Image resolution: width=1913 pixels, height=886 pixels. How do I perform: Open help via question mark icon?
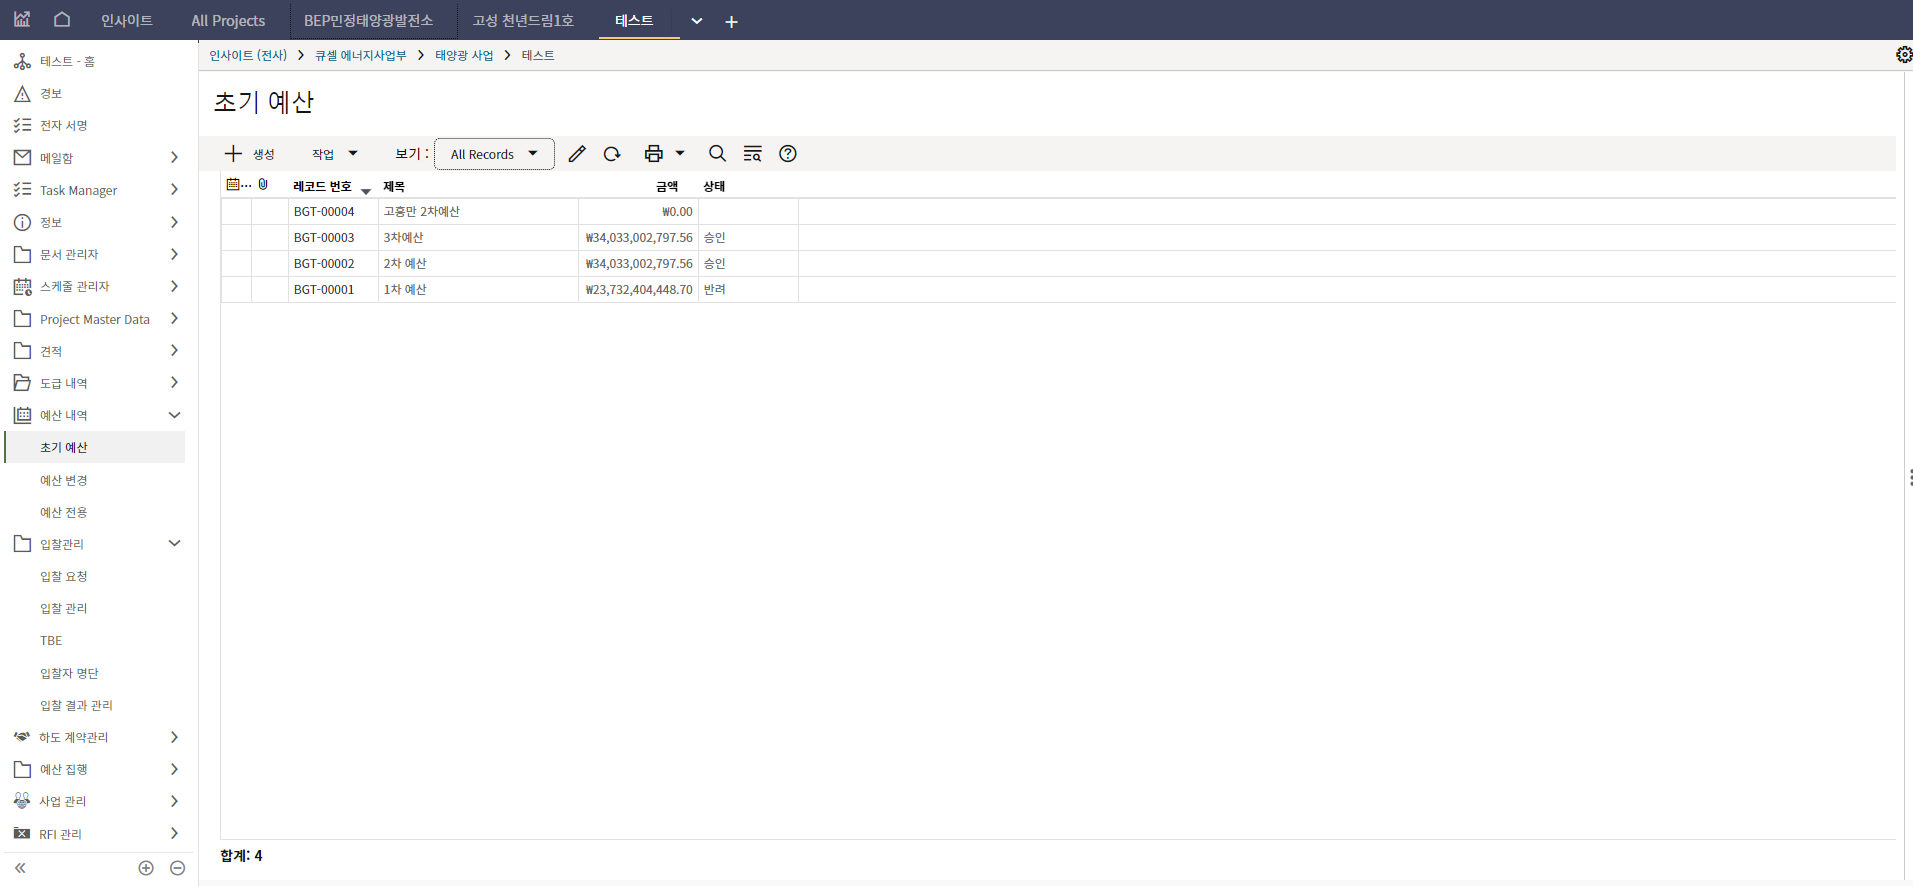tap(788, 154)
